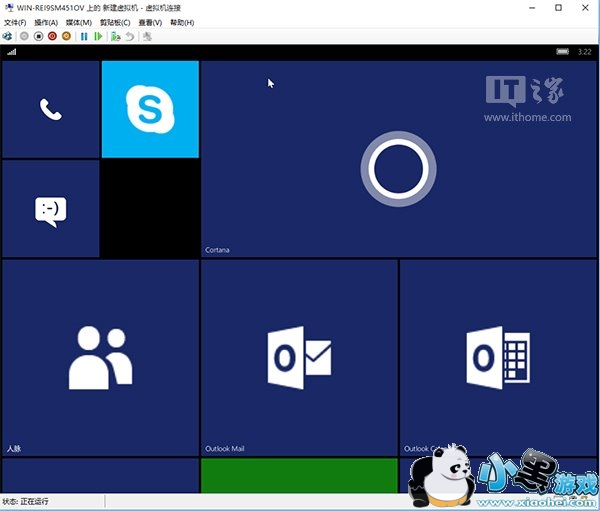Open the 操作(A) menu

click(46, 22)
